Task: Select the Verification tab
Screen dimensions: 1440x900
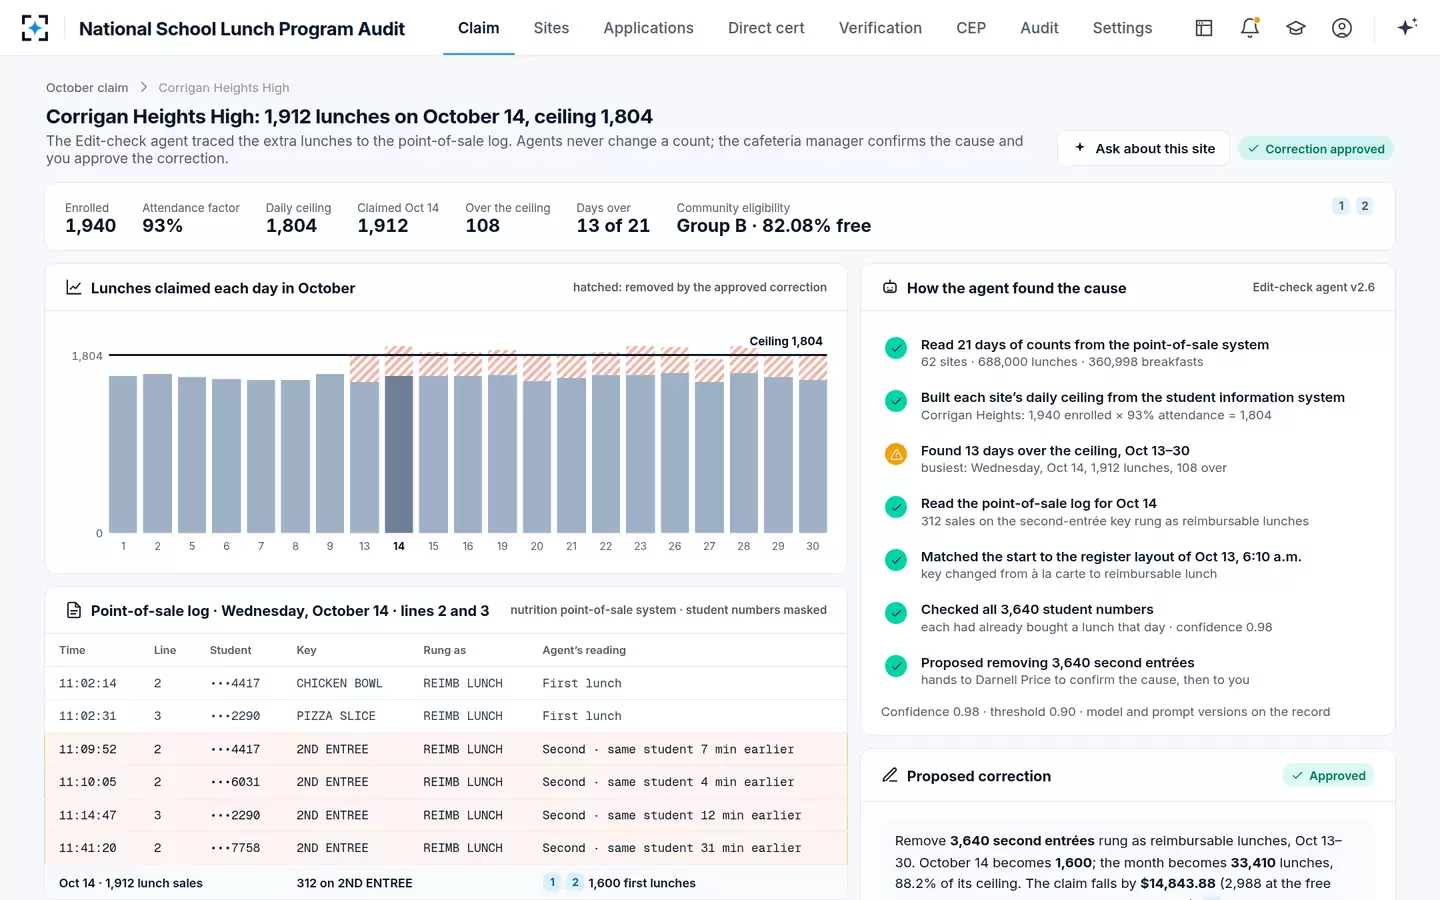Action: 880,28
